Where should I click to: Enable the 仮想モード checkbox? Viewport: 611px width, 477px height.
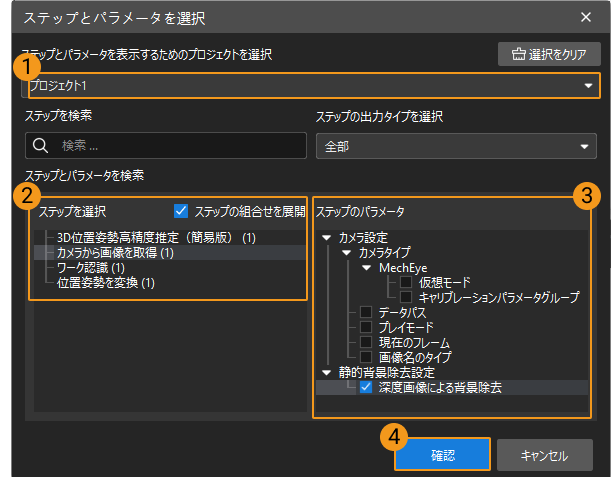[x=407, y=283]
